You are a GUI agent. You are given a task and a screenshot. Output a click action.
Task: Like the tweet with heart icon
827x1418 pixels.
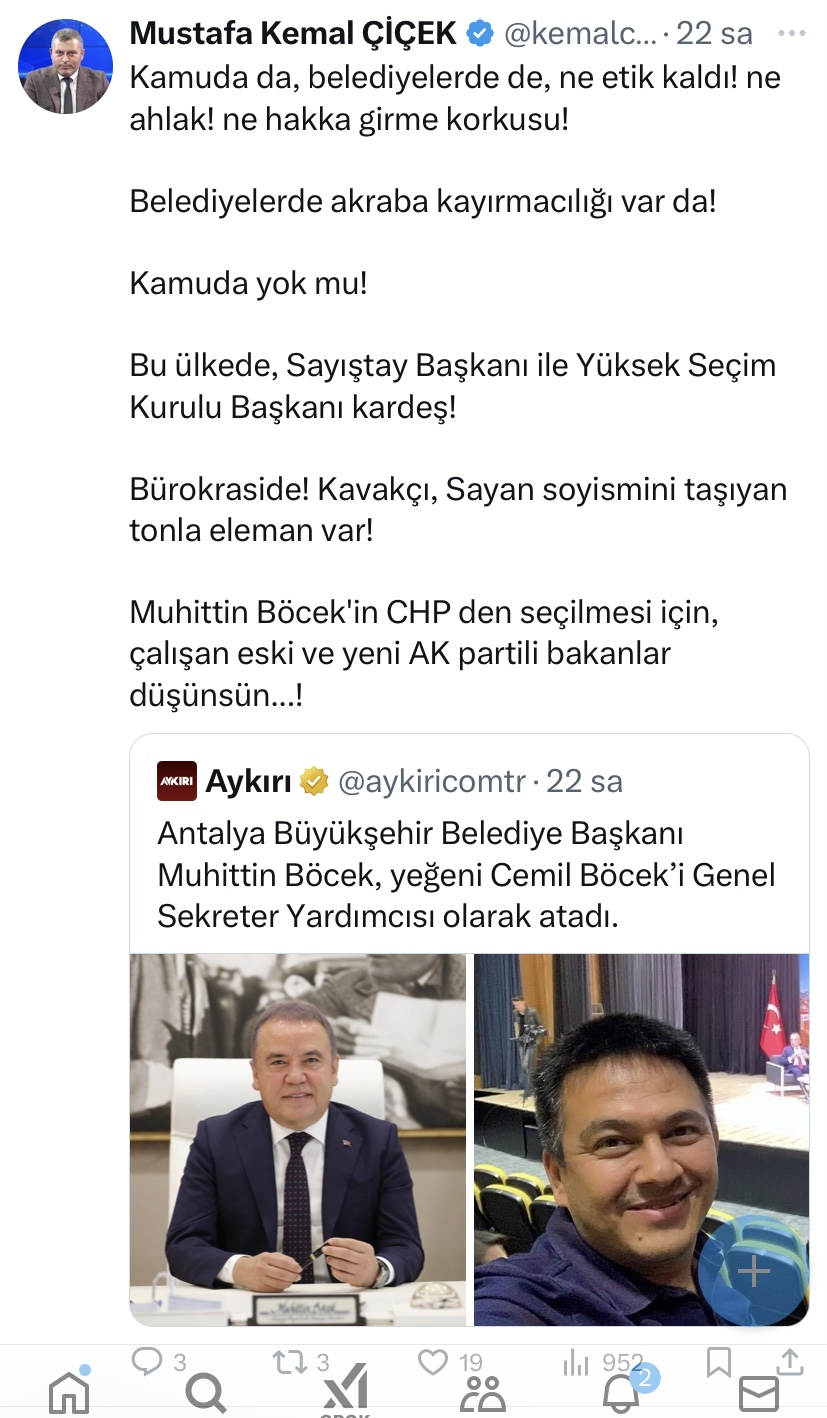click(433, 1360)
